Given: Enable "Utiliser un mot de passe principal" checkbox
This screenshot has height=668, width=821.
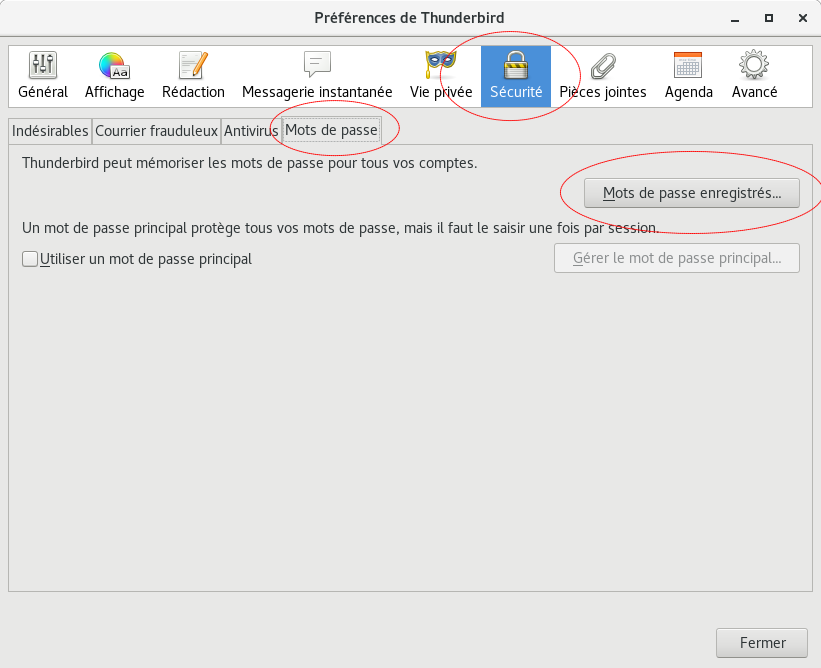Looking at the screenshot, I should pos(30,259).
